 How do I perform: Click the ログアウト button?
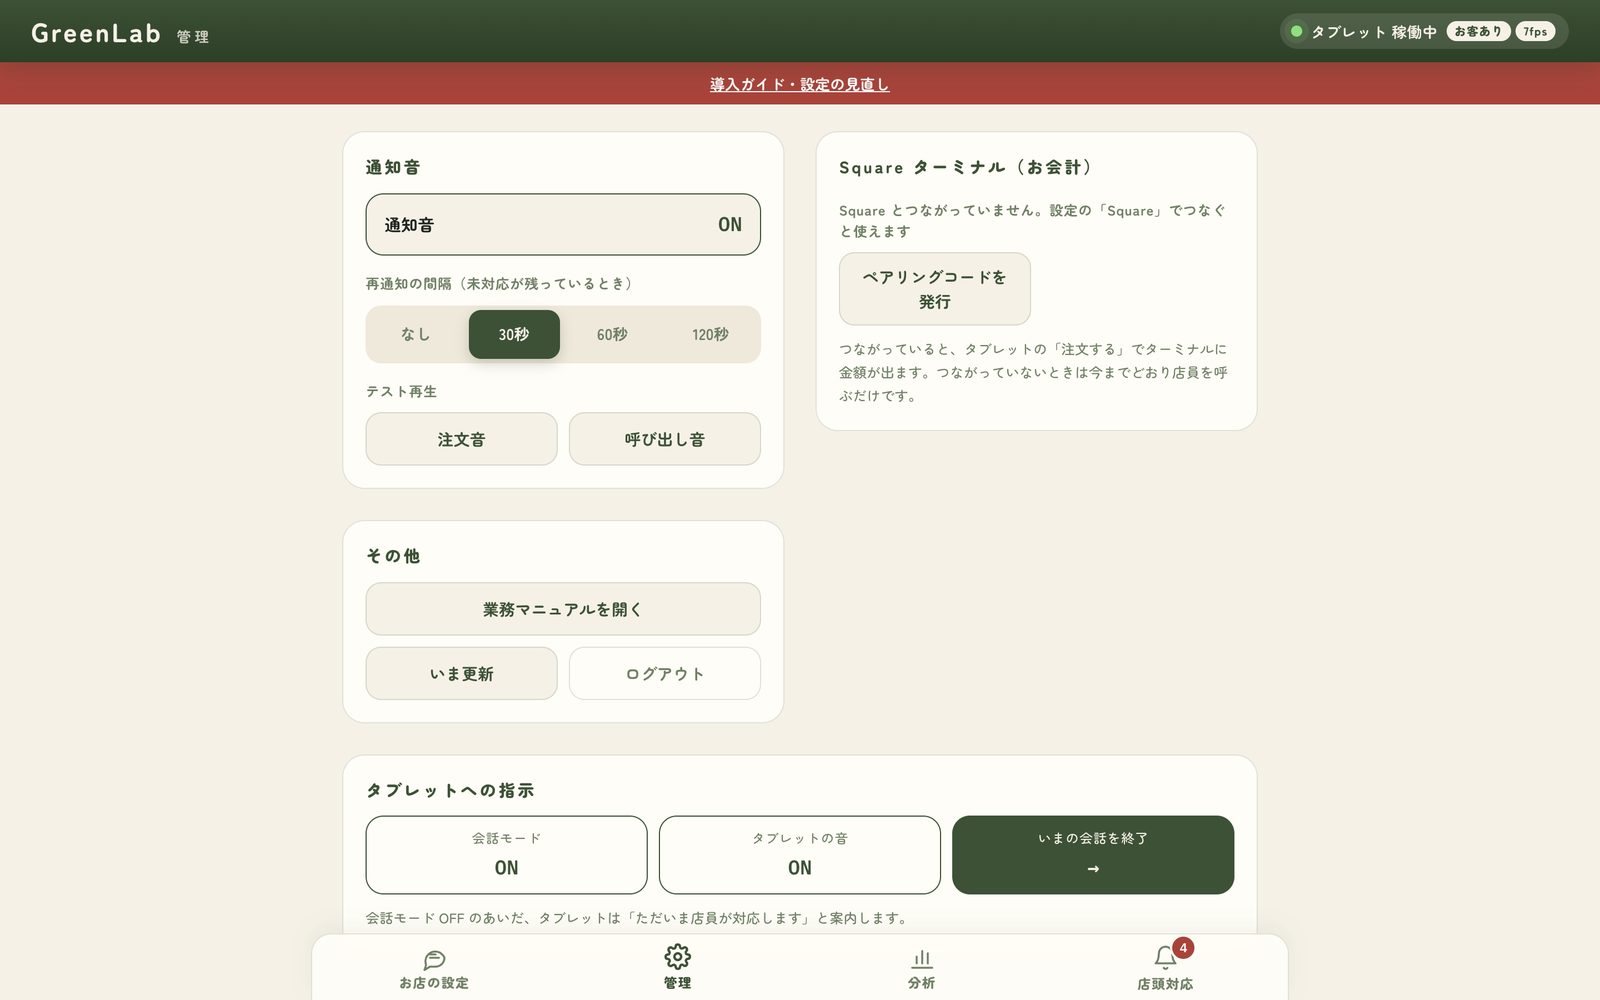click(665, 674)
